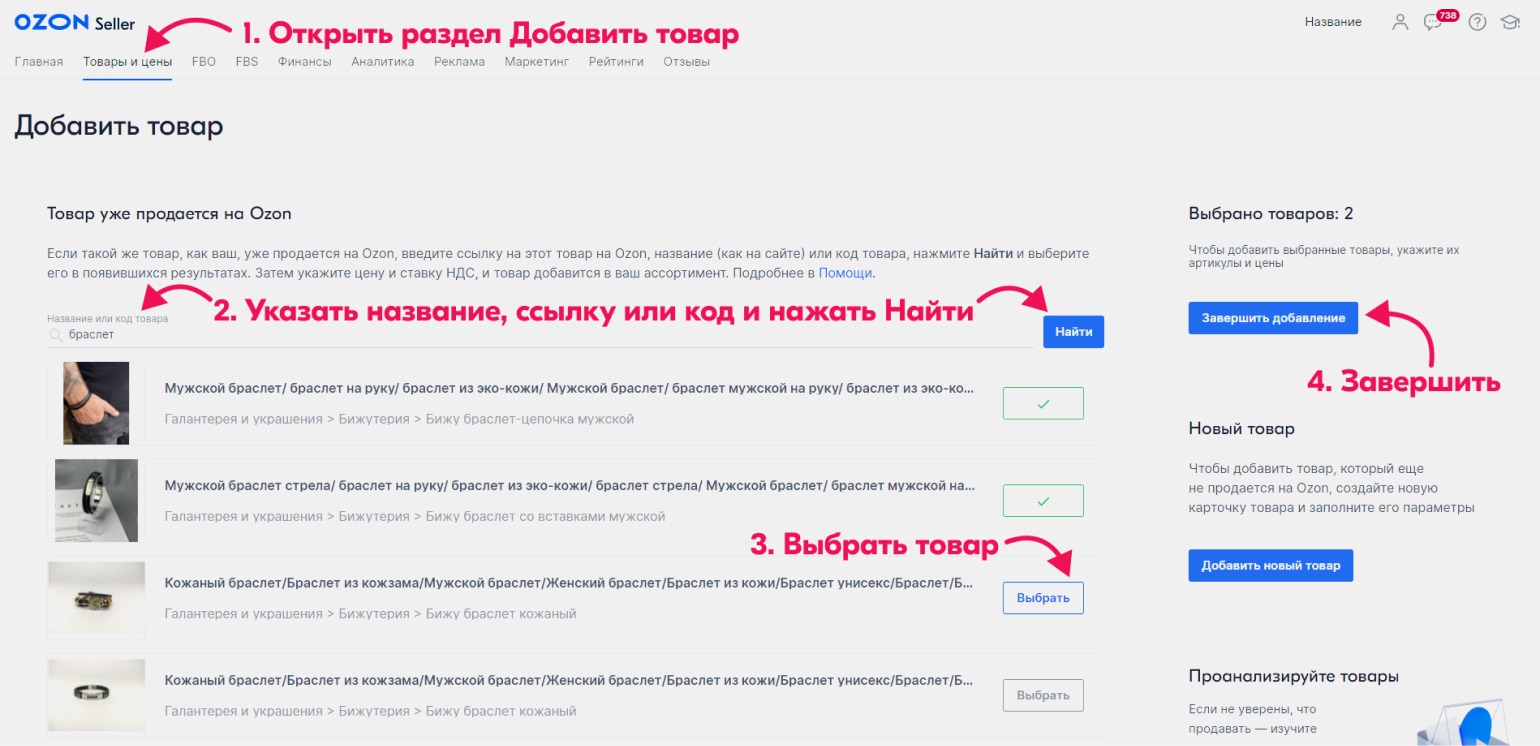The image size is (1540, 746).
Task: Click 'Выбрано товаров: 2' heading
Action: point(1271,213)
